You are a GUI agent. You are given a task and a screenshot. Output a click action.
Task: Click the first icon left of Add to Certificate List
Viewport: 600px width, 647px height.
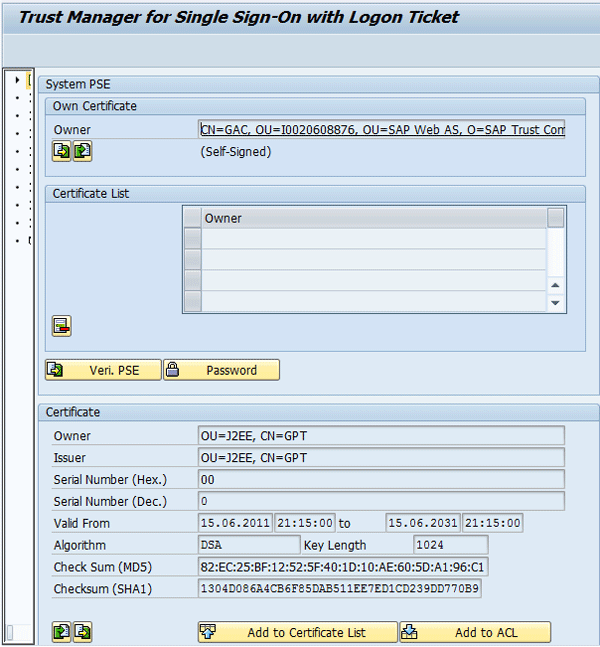point(62,631)
